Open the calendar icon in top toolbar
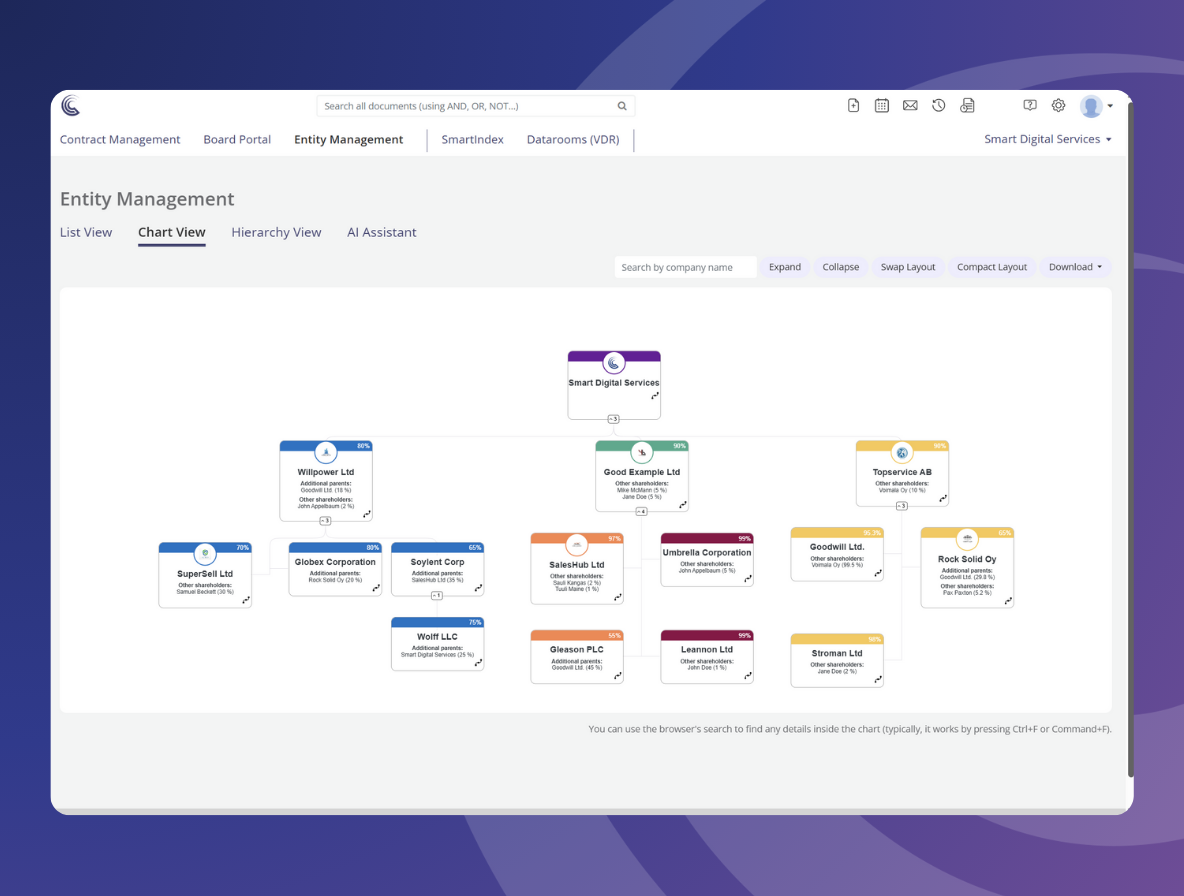 point(881,105)
